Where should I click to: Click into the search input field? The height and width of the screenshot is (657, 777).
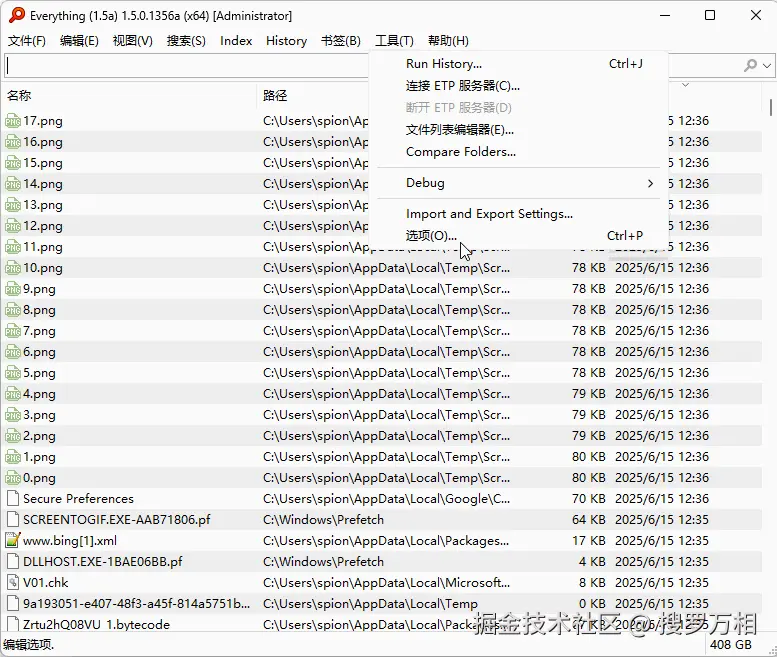click(x=186, y=65)
